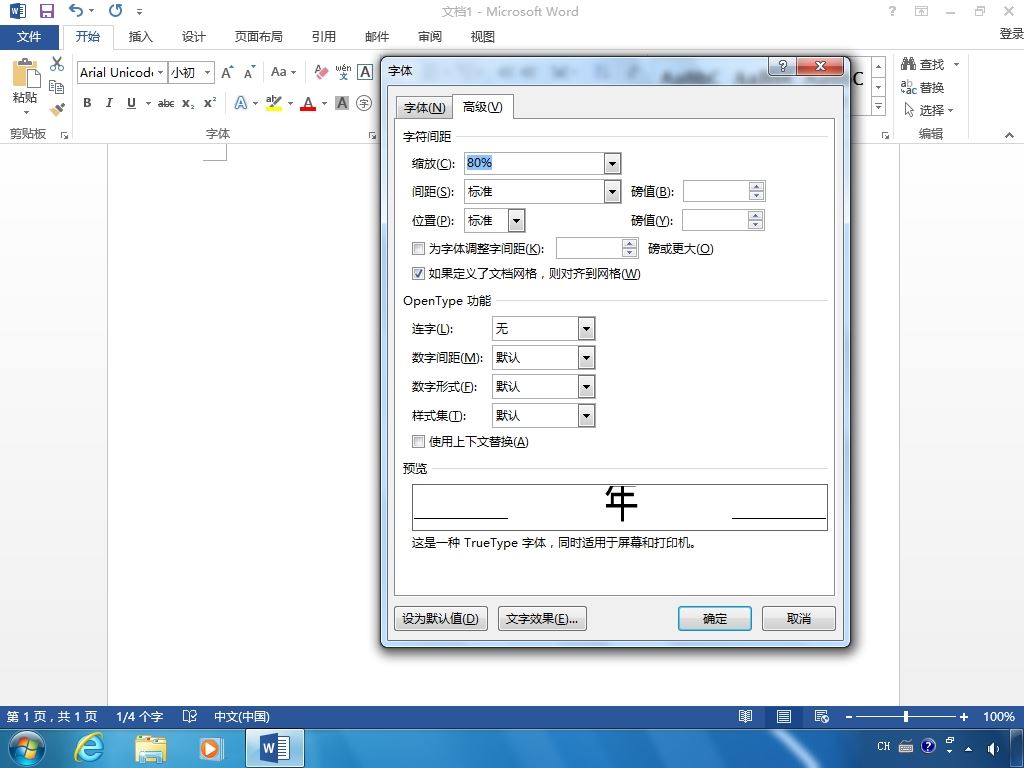Toggle Bold formatting
This screenshot has height=768, width=1024.
coord(87,103)
